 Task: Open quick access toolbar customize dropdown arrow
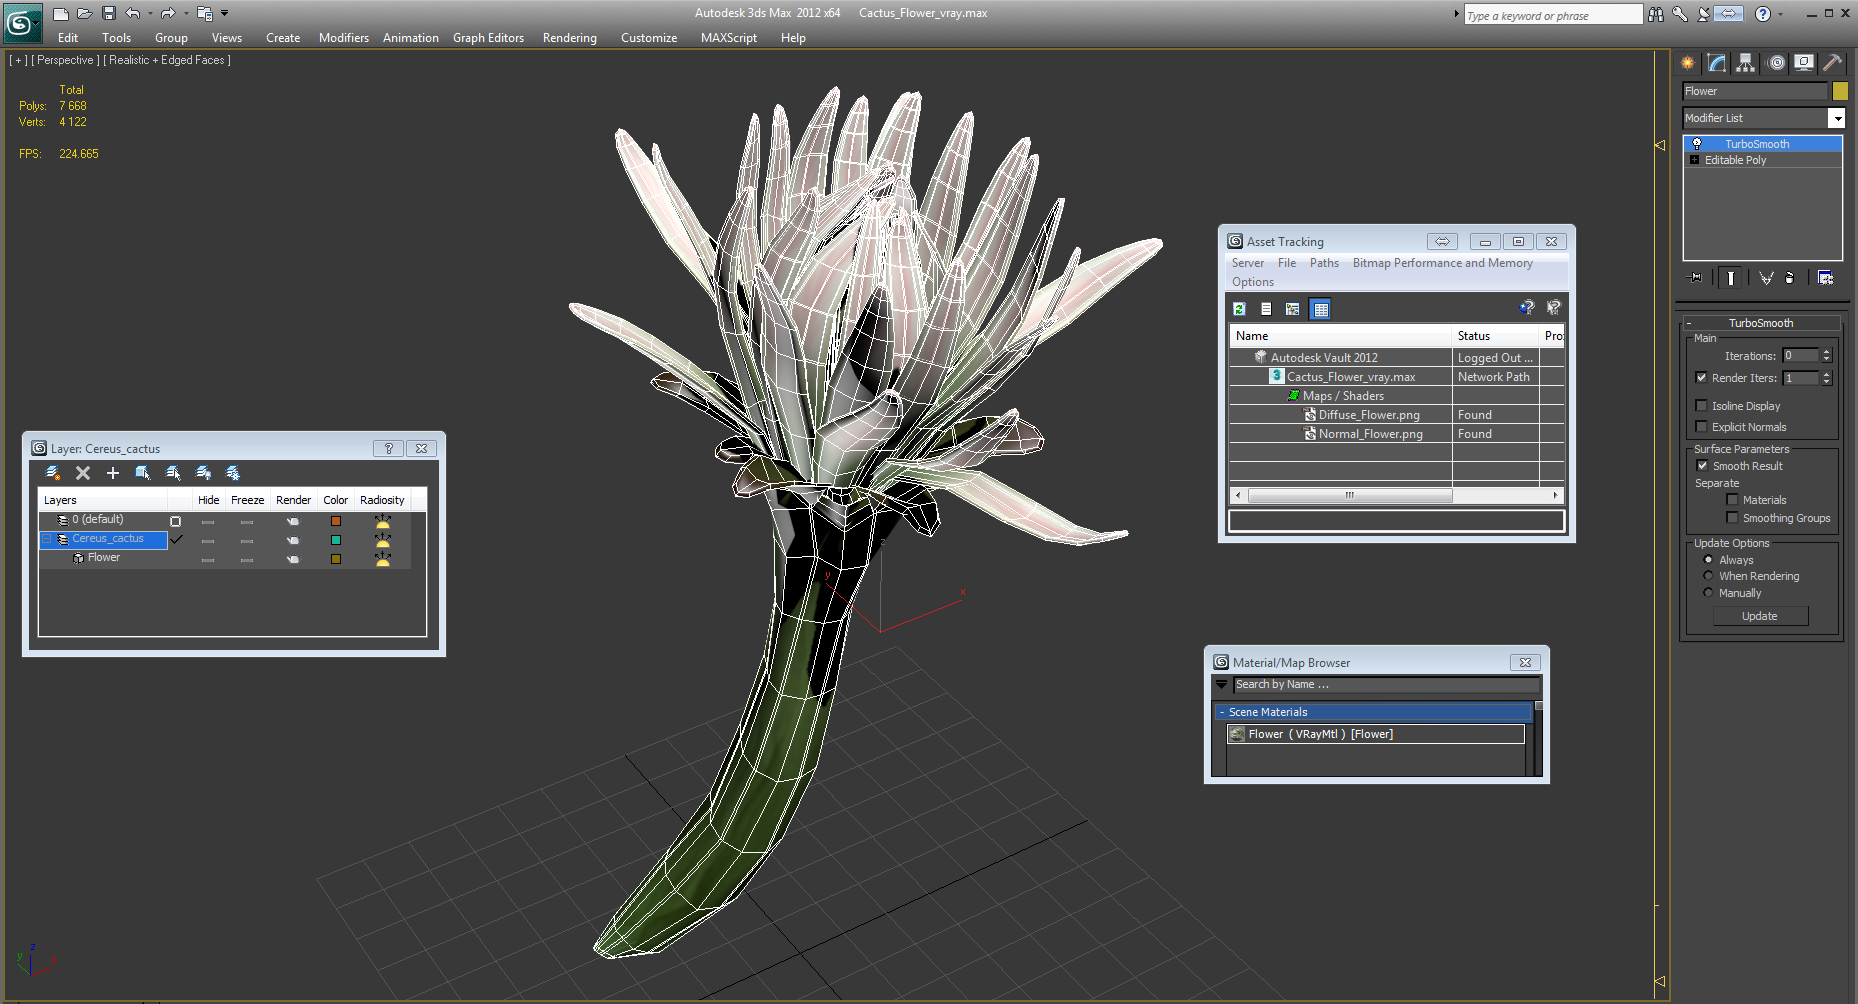click(224, 13)
